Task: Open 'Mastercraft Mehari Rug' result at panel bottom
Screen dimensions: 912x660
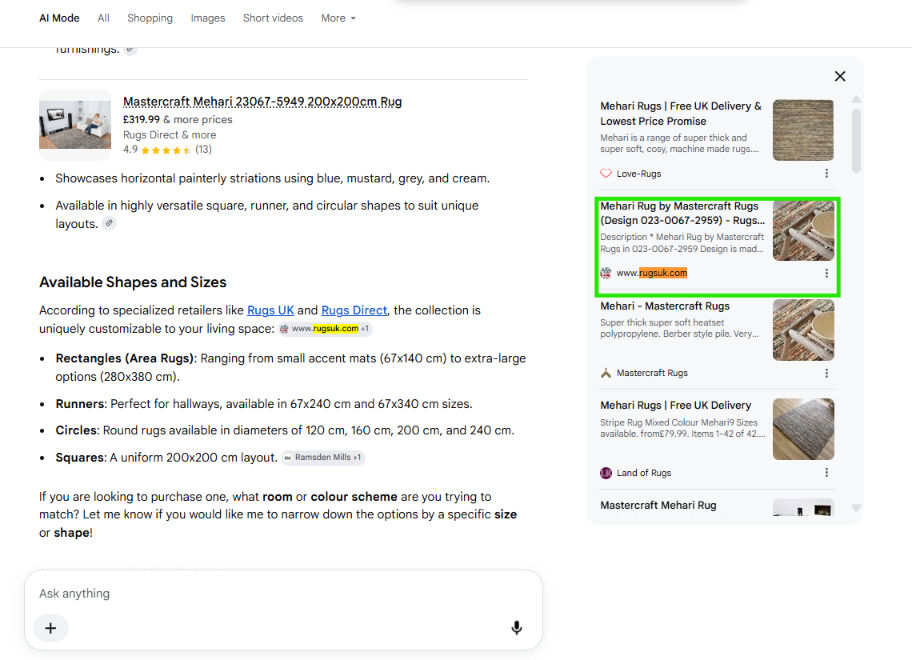Action: (x=658, y=505)
